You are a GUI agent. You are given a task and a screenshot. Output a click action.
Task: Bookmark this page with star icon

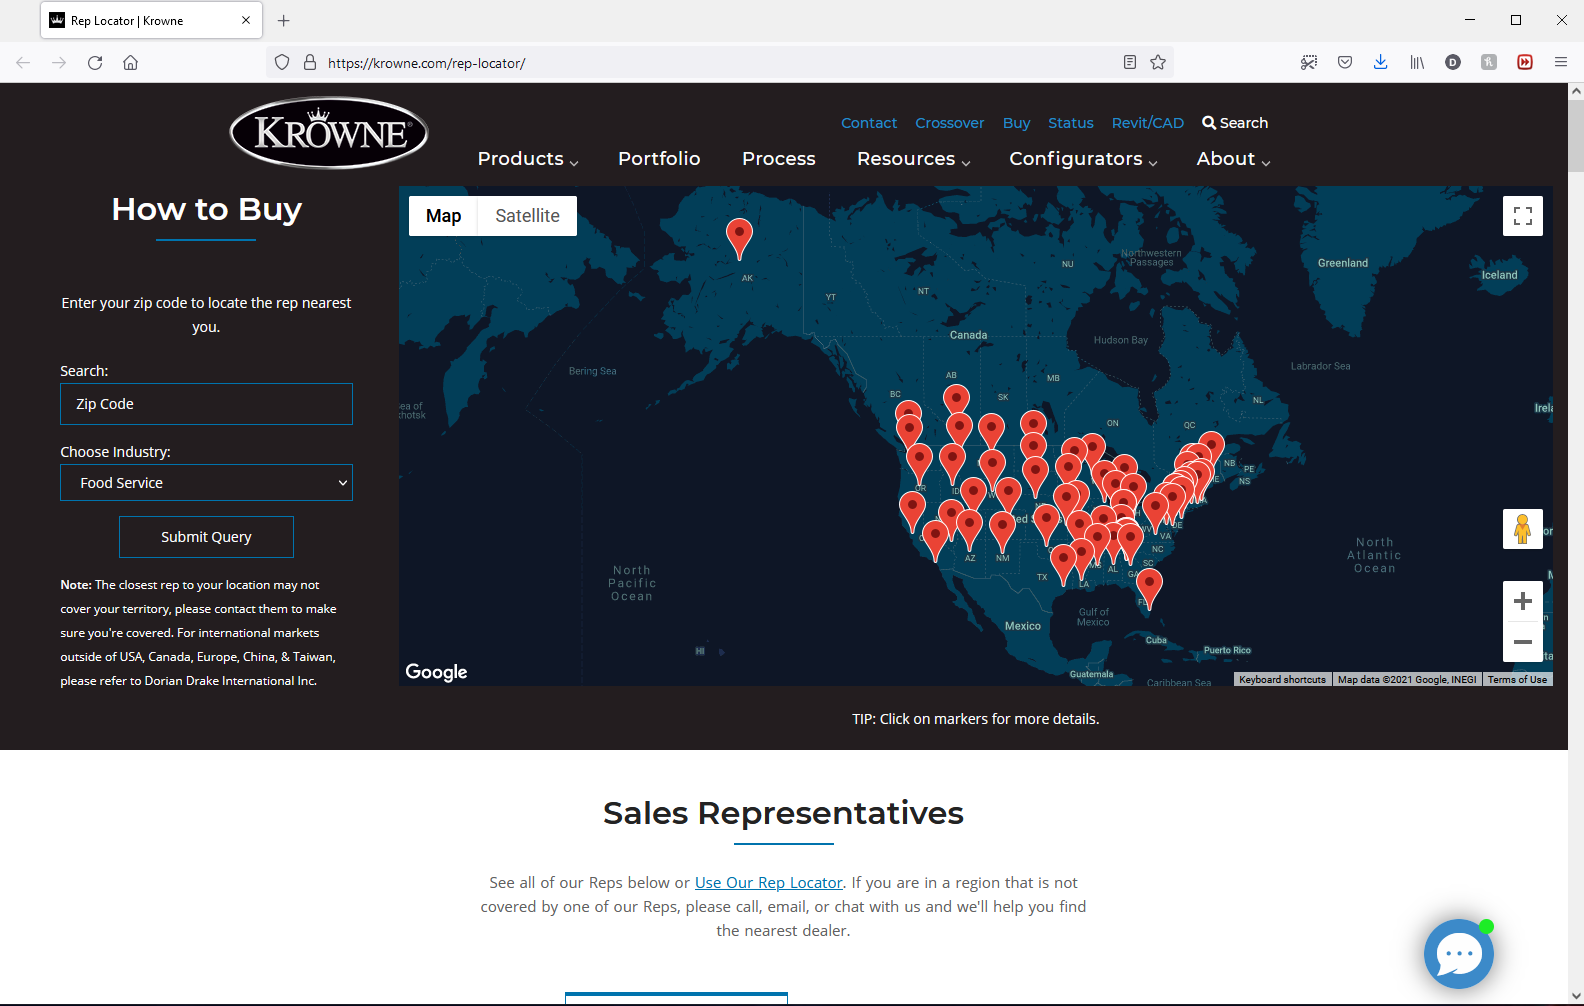coord(1158,62)
